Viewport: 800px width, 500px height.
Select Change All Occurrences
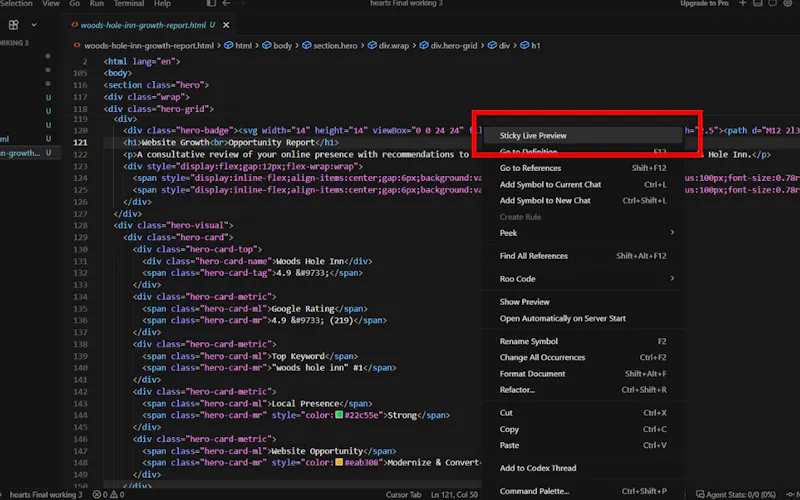pyautogui.click(x=583, y=357)
